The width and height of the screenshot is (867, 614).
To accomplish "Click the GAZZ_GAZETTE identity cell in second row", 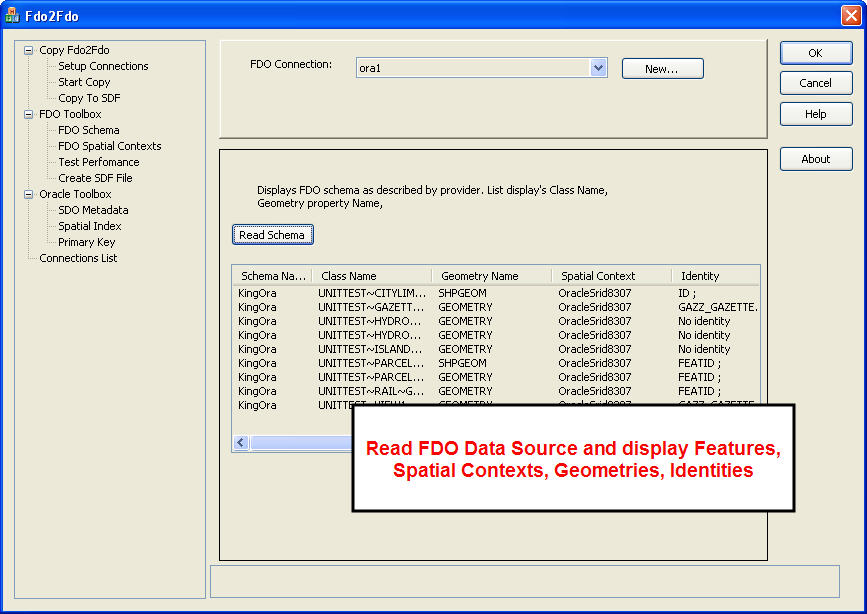I will [718, 308].
